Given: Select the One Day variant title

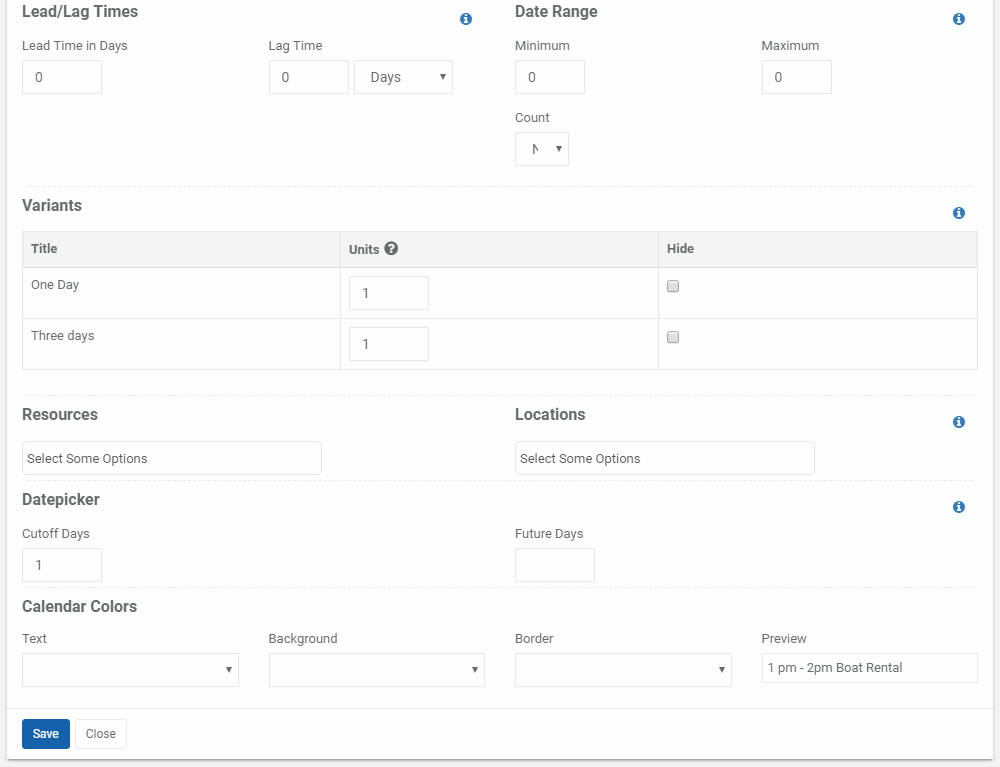Looking at the screenshot, I should [x=55, y=285].
